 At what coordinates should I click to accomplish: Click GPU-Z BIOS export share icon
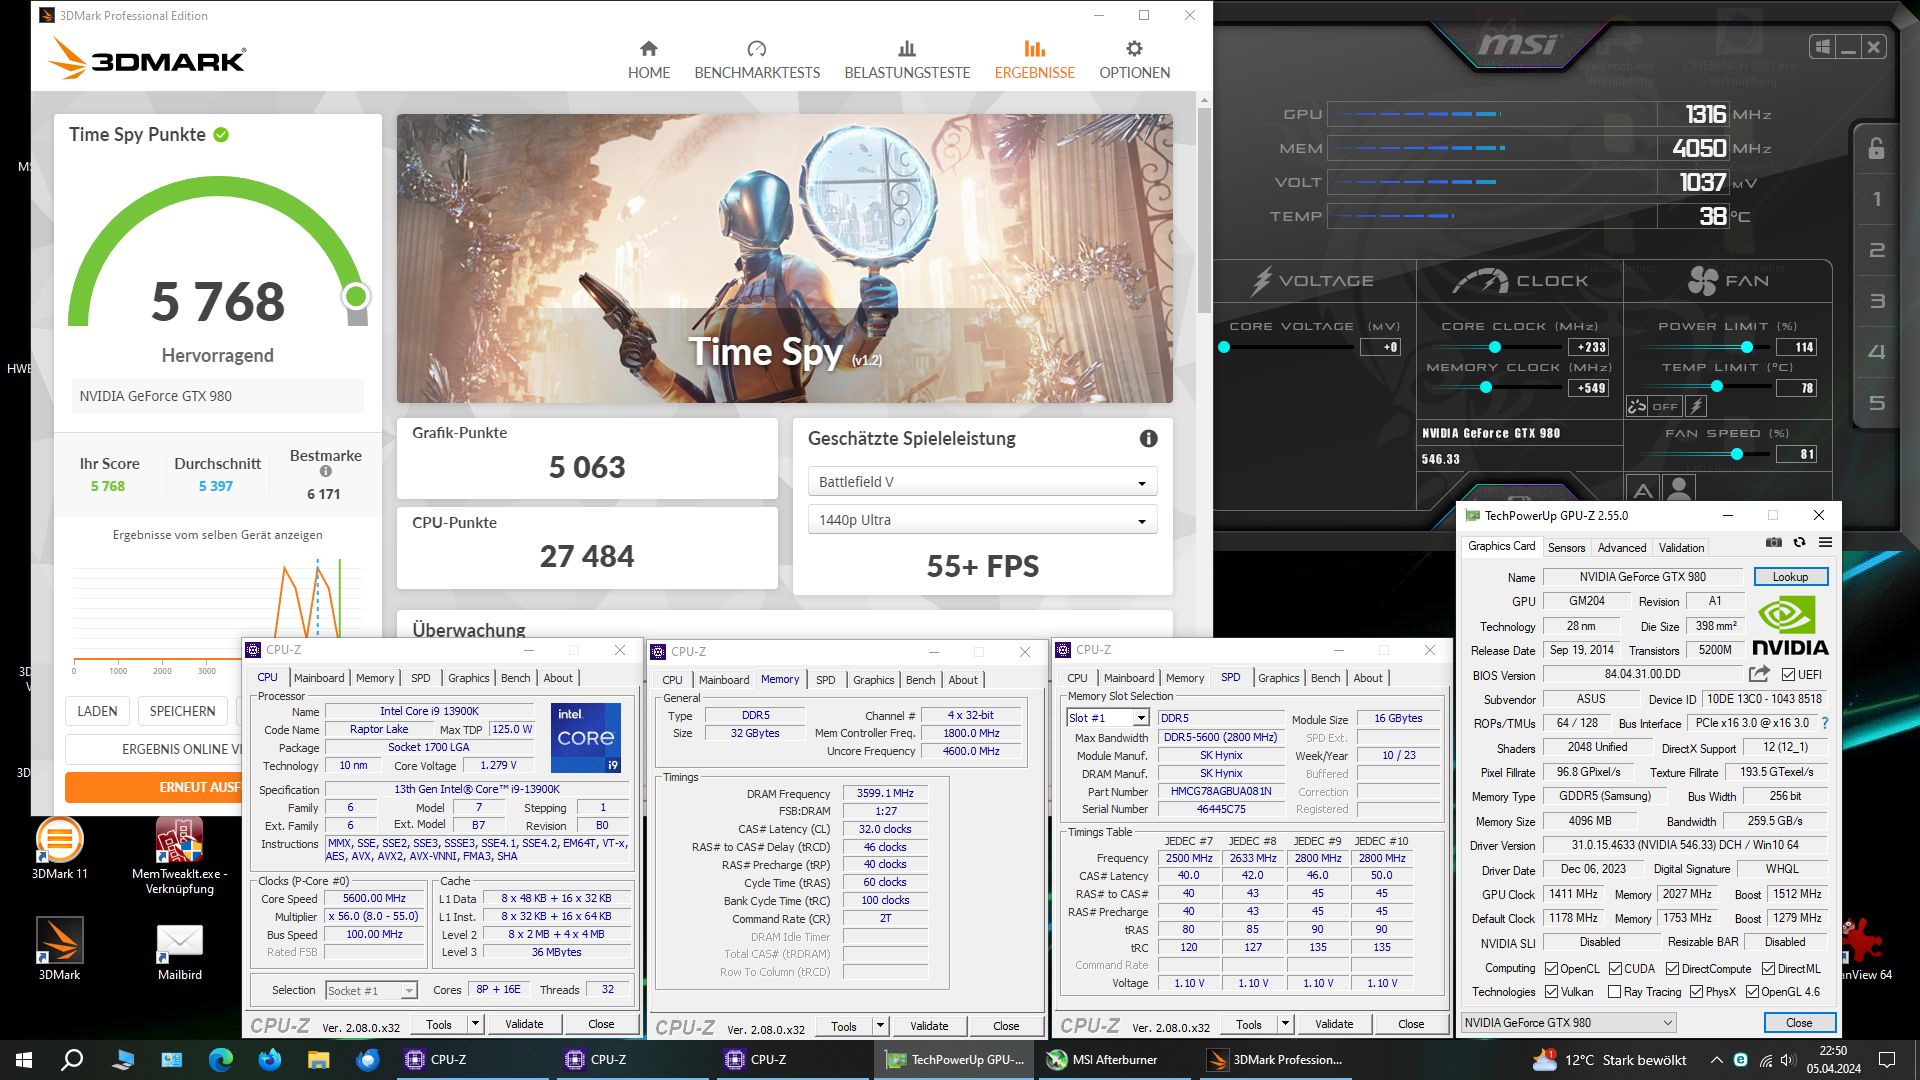click(1759, 674)
